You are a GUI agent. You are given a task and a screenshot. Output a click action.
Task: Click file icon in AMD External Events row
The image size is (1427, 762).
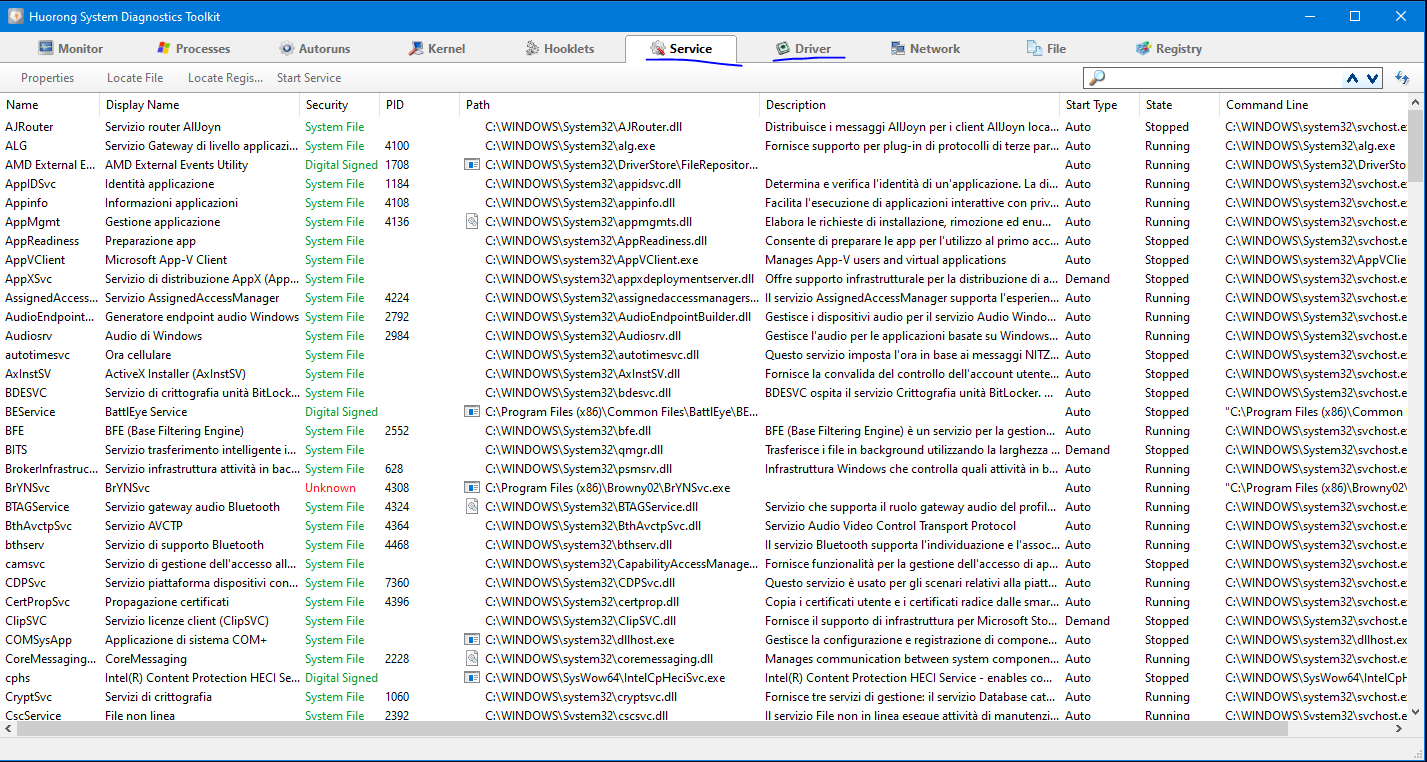(473, 165)
